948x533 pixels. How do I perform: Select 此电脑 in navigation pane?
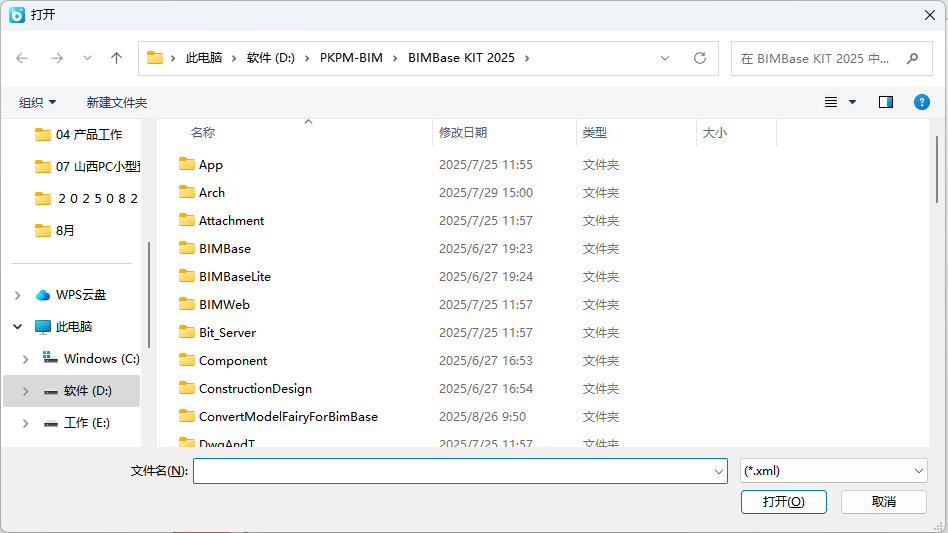(x=74, y=327)
